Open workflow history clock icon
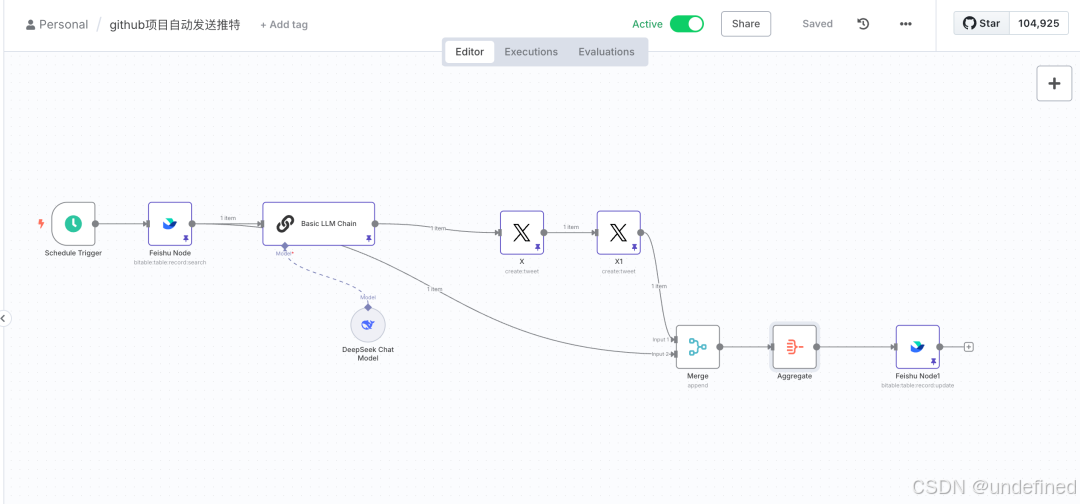This screenshot has height=504, width=1080. click(863, 24)
